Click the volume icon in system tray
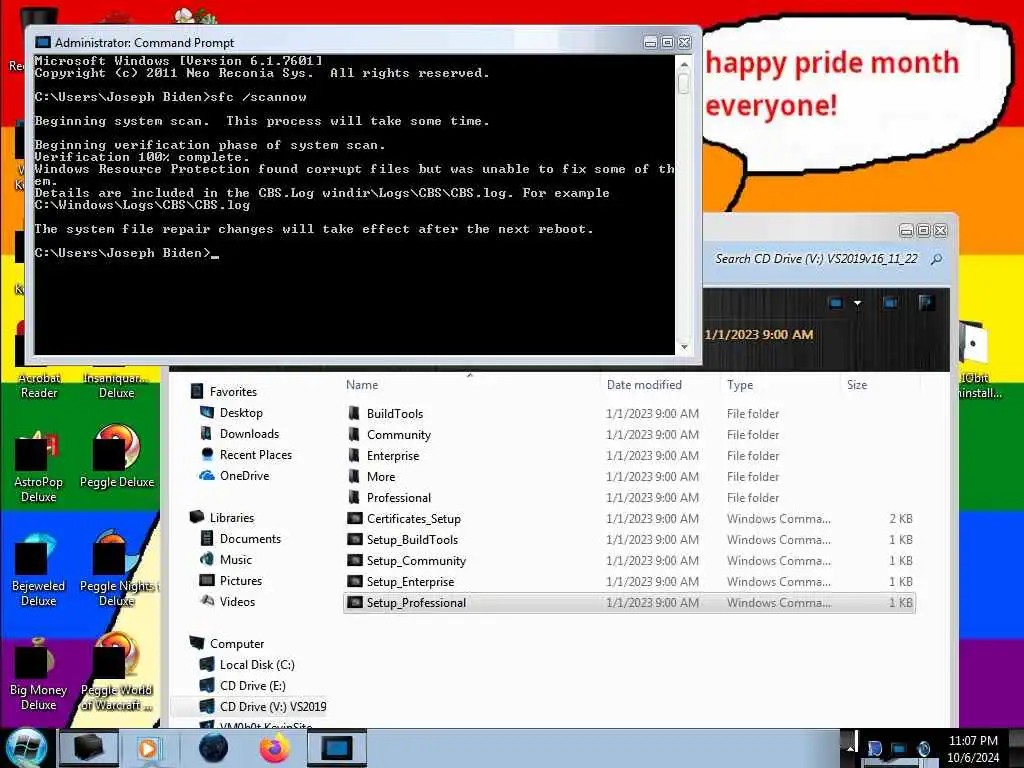 click(x=923, y=748)
